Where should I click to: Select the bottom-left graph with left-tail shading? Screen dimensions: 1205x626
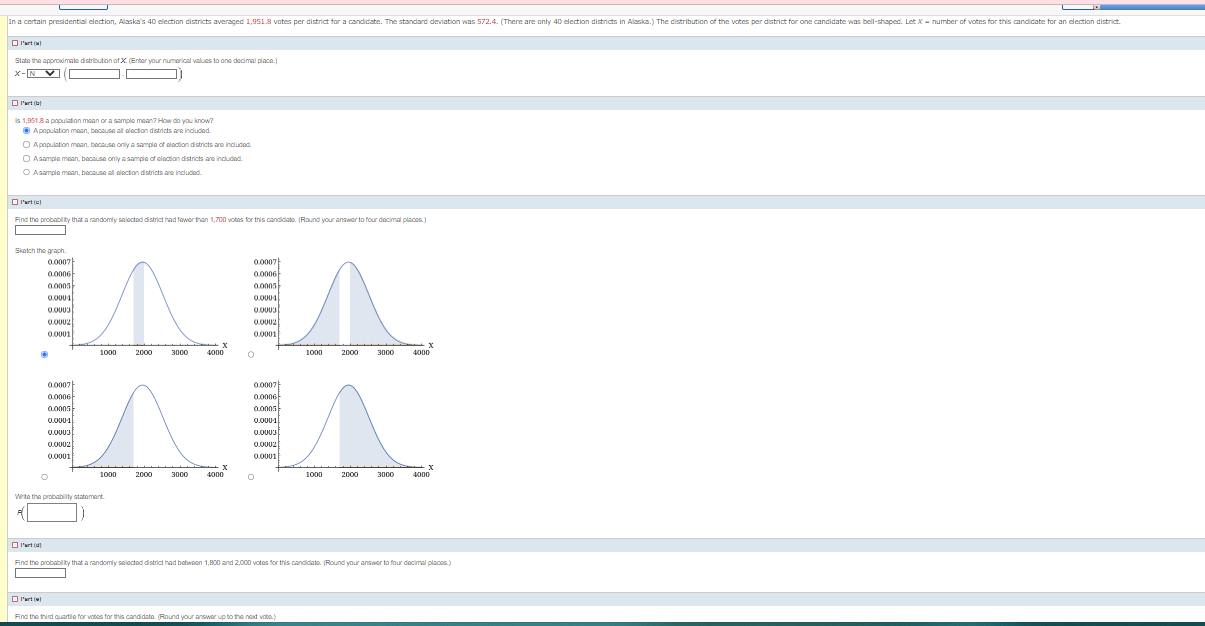click(x=42, y=476)
